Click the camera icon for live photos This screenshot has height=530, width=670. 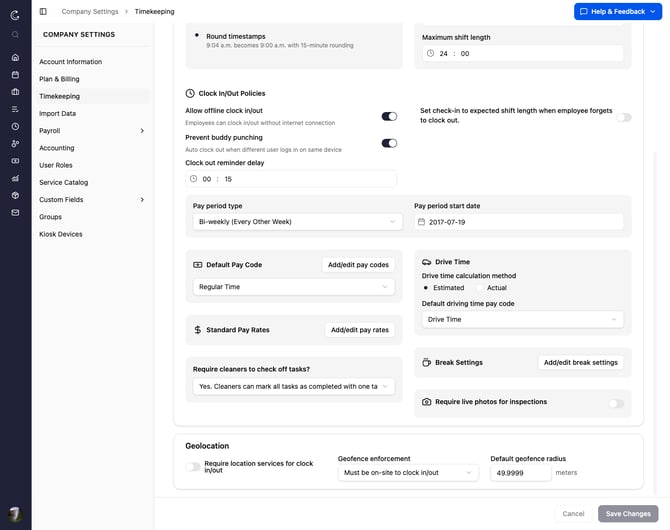point(426,402)
